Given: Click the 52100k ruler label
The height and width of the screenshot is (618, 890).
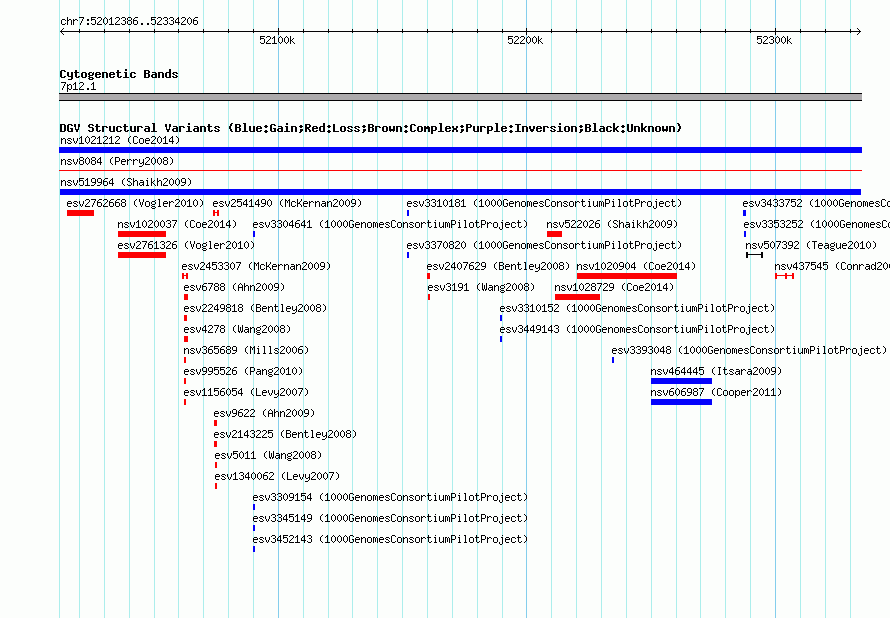Looking at the screenshot, I should click(277, 40).
